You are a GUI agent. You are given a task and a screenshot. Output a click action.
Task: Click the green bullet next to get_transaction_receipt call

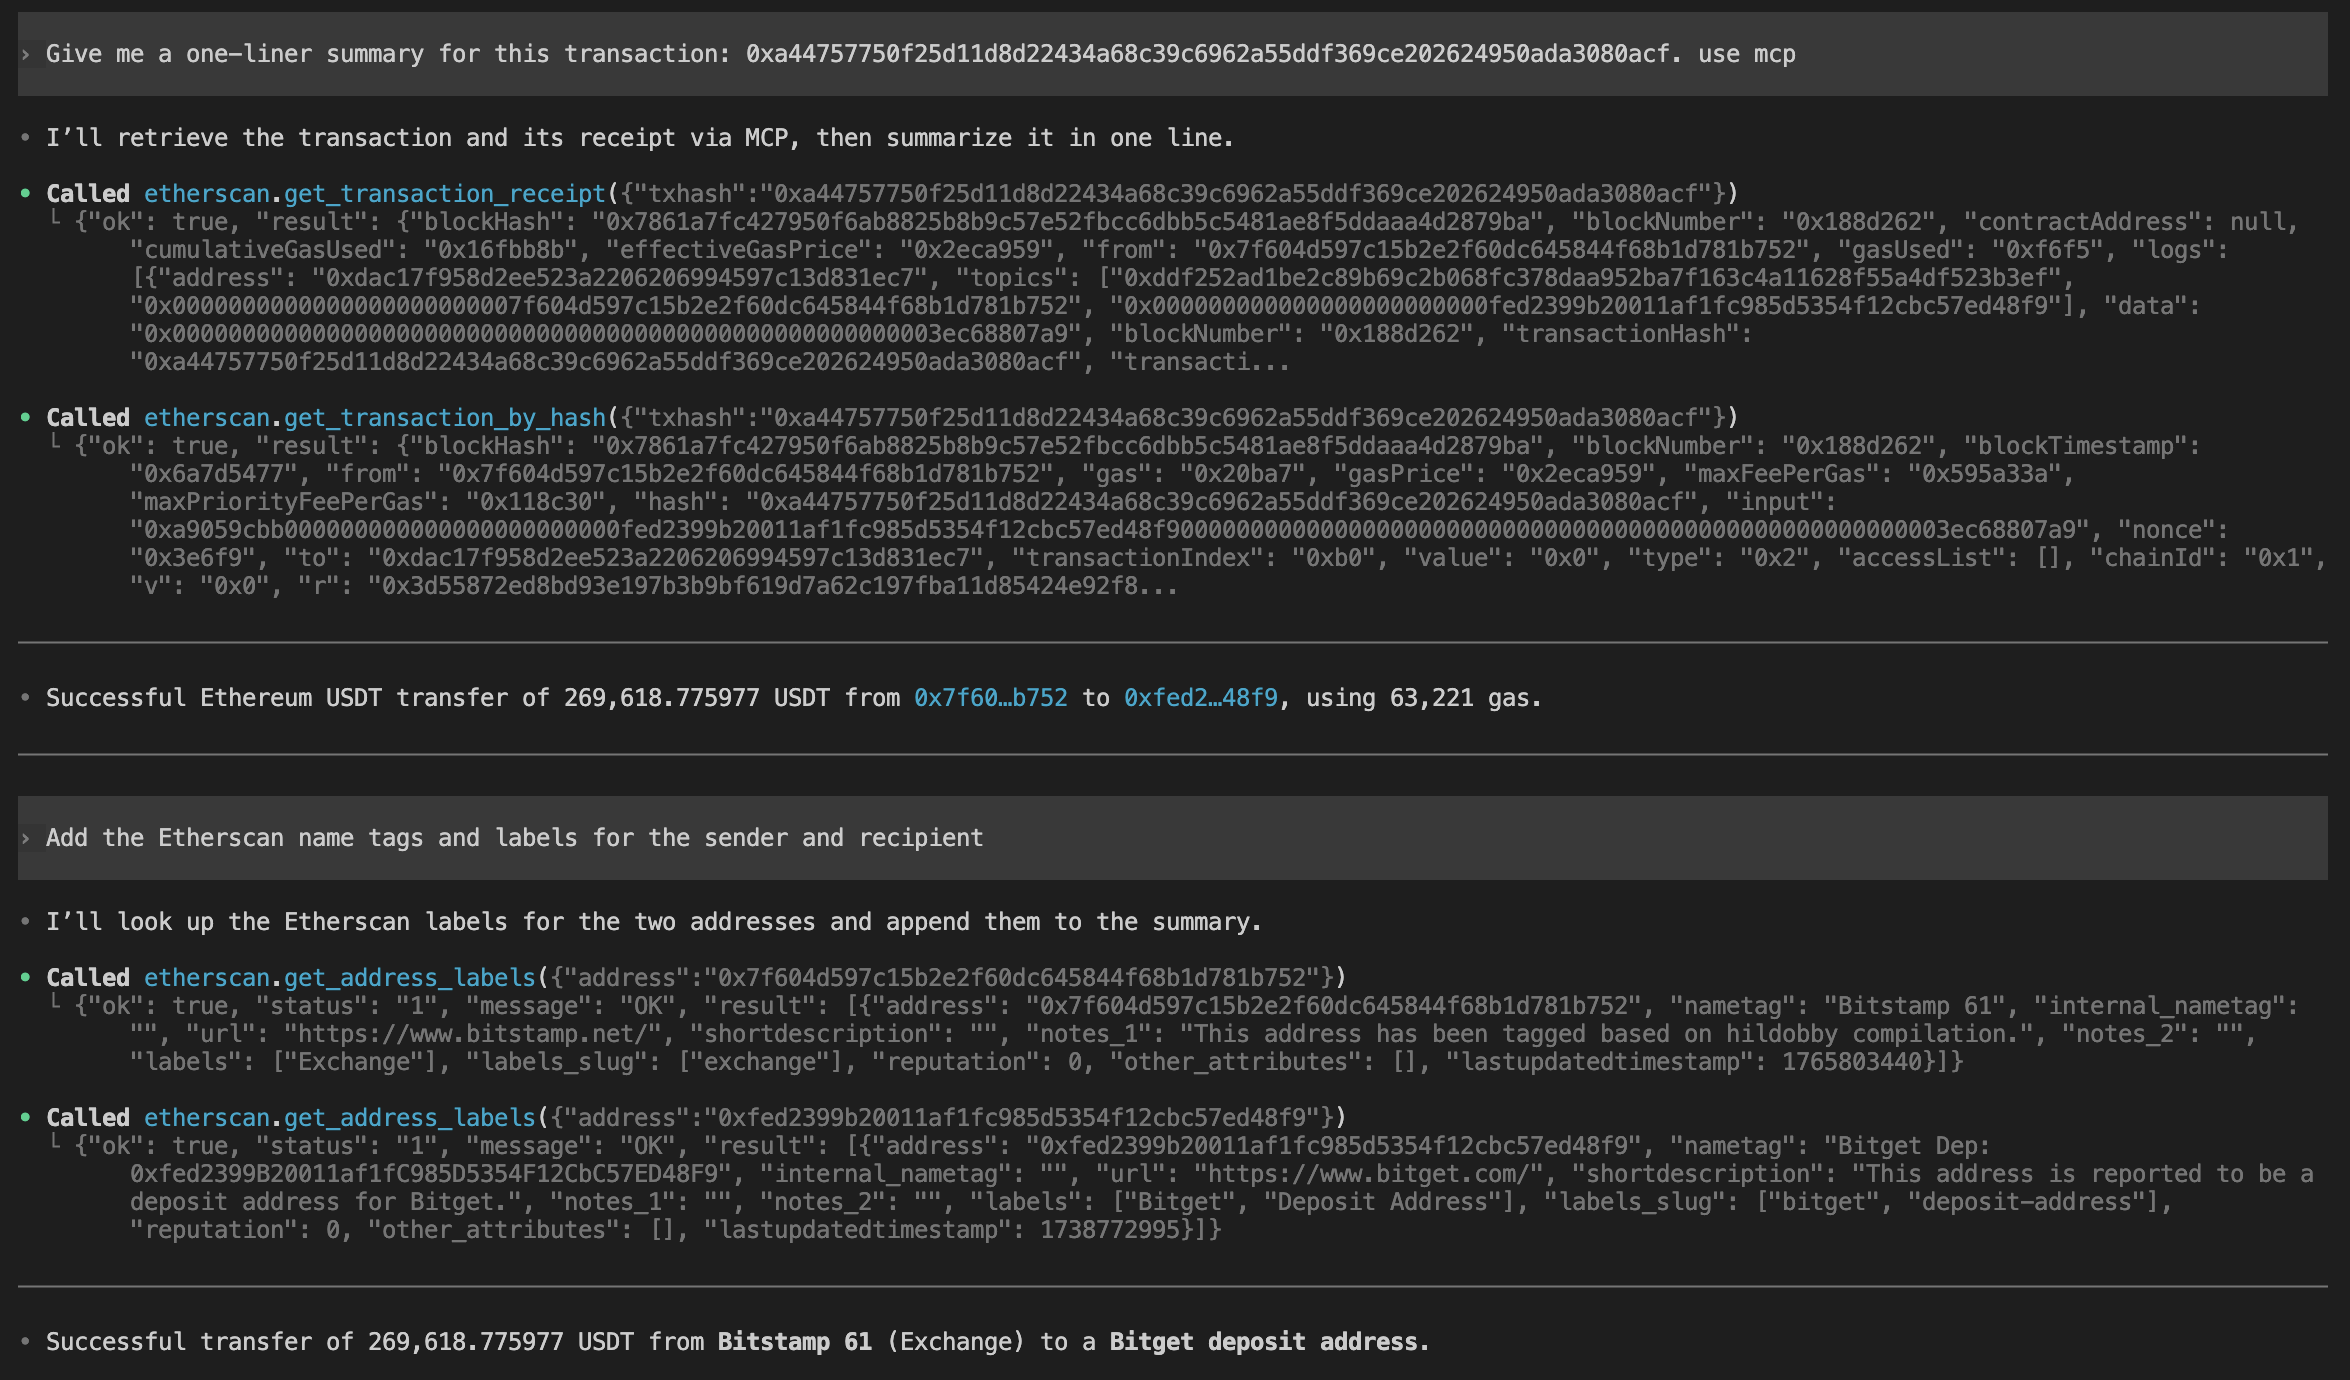(25, 194)
